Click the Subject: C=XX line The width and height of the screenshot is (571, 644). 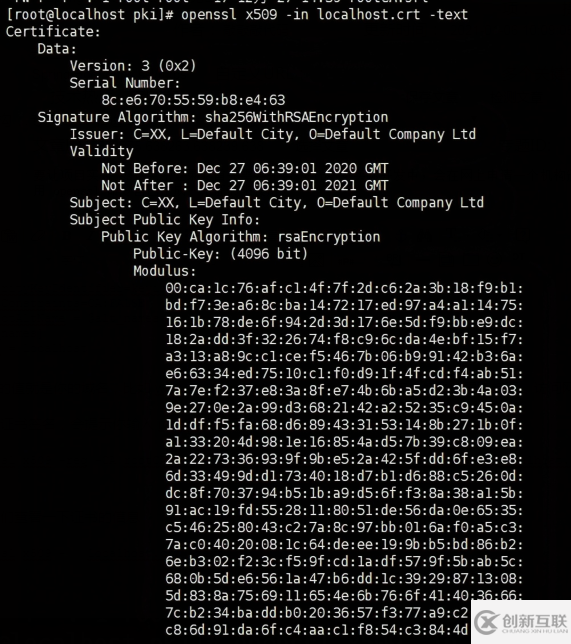pos(276,202)
